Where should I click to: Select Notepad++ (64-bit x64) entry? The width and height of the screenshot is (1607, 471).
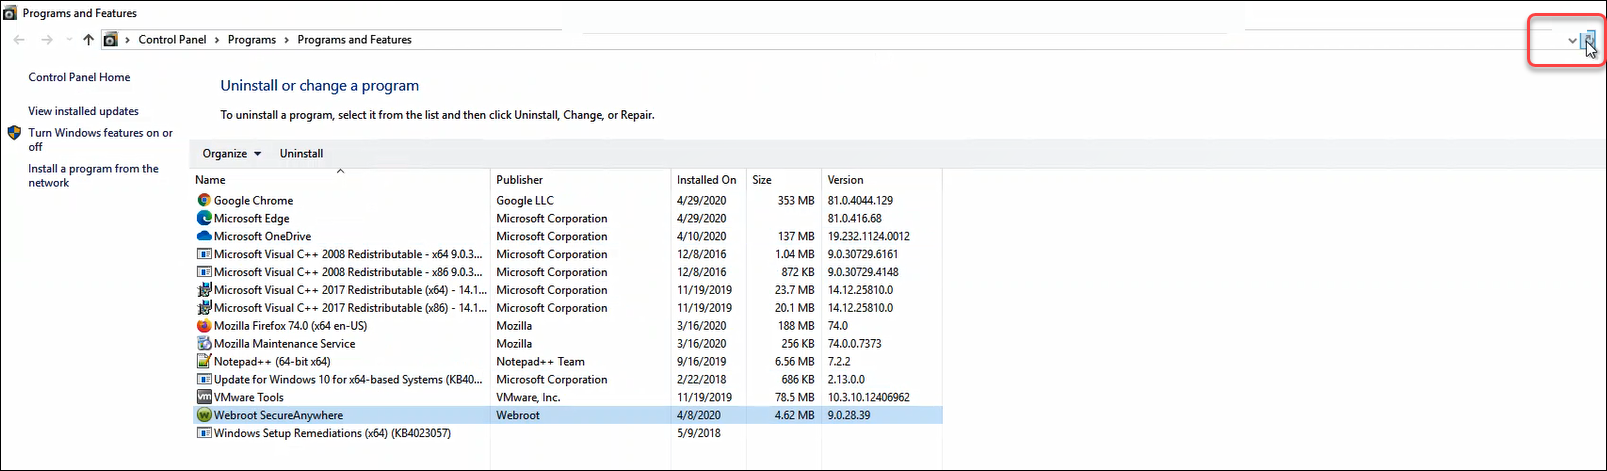[x=272, y=361]
